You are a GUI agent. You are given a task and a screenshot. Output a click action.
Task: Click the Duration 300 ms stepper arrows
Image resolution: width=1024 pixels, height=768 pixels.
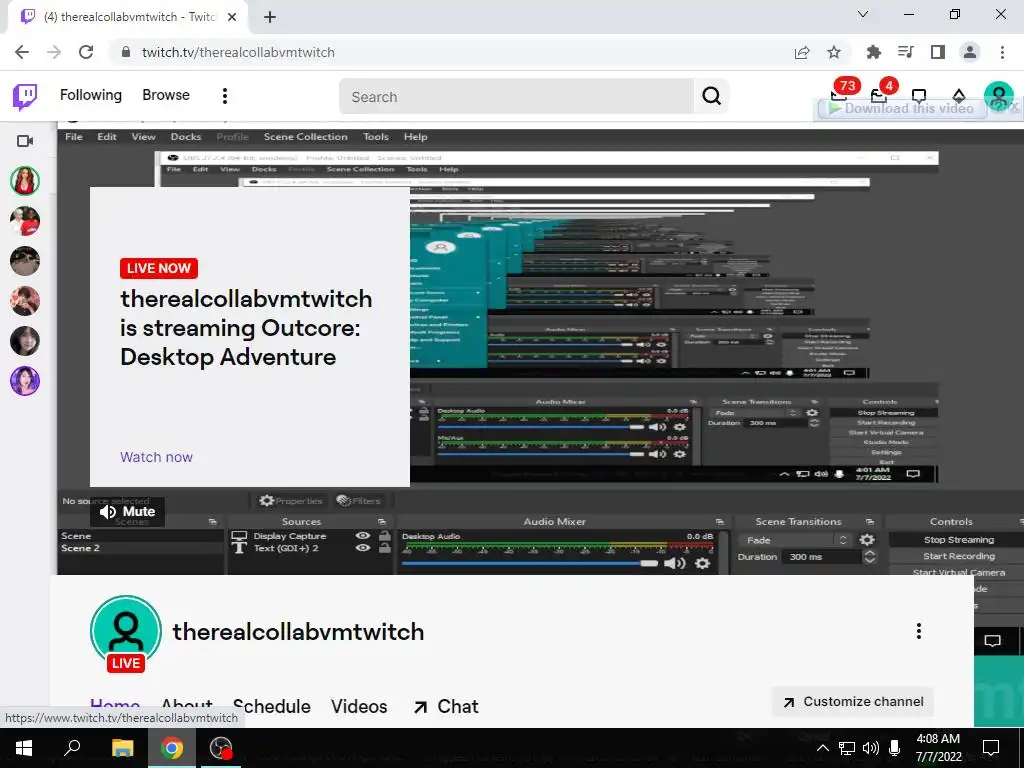[870, 557]
